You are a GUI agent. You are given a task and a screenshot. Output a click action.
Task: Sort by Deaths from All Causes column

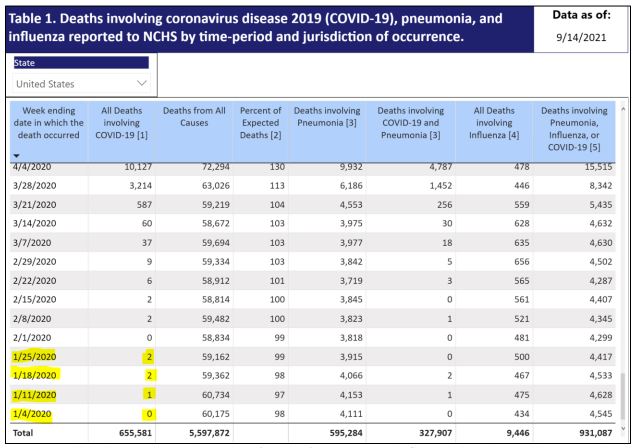(x=194, y=117)
